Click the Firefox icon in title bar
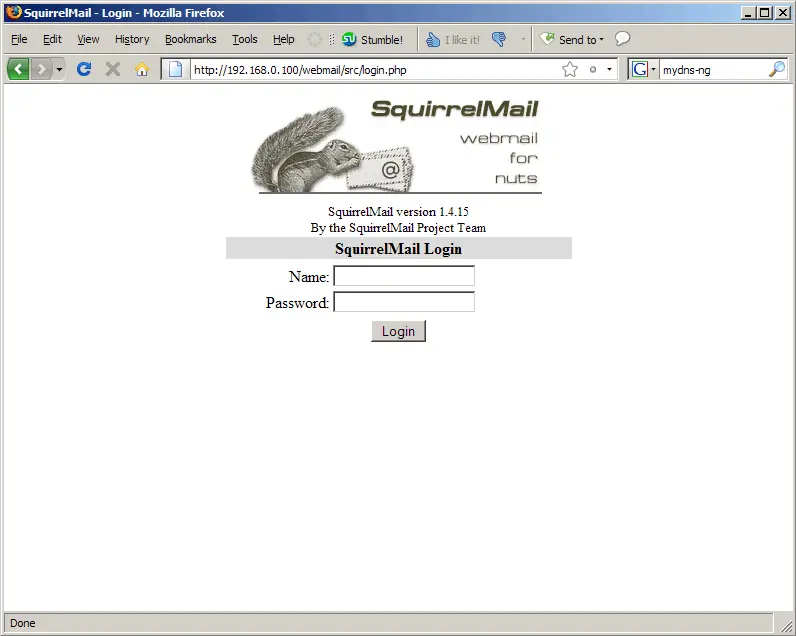796x636 pixels. click(x=14, y=12)
